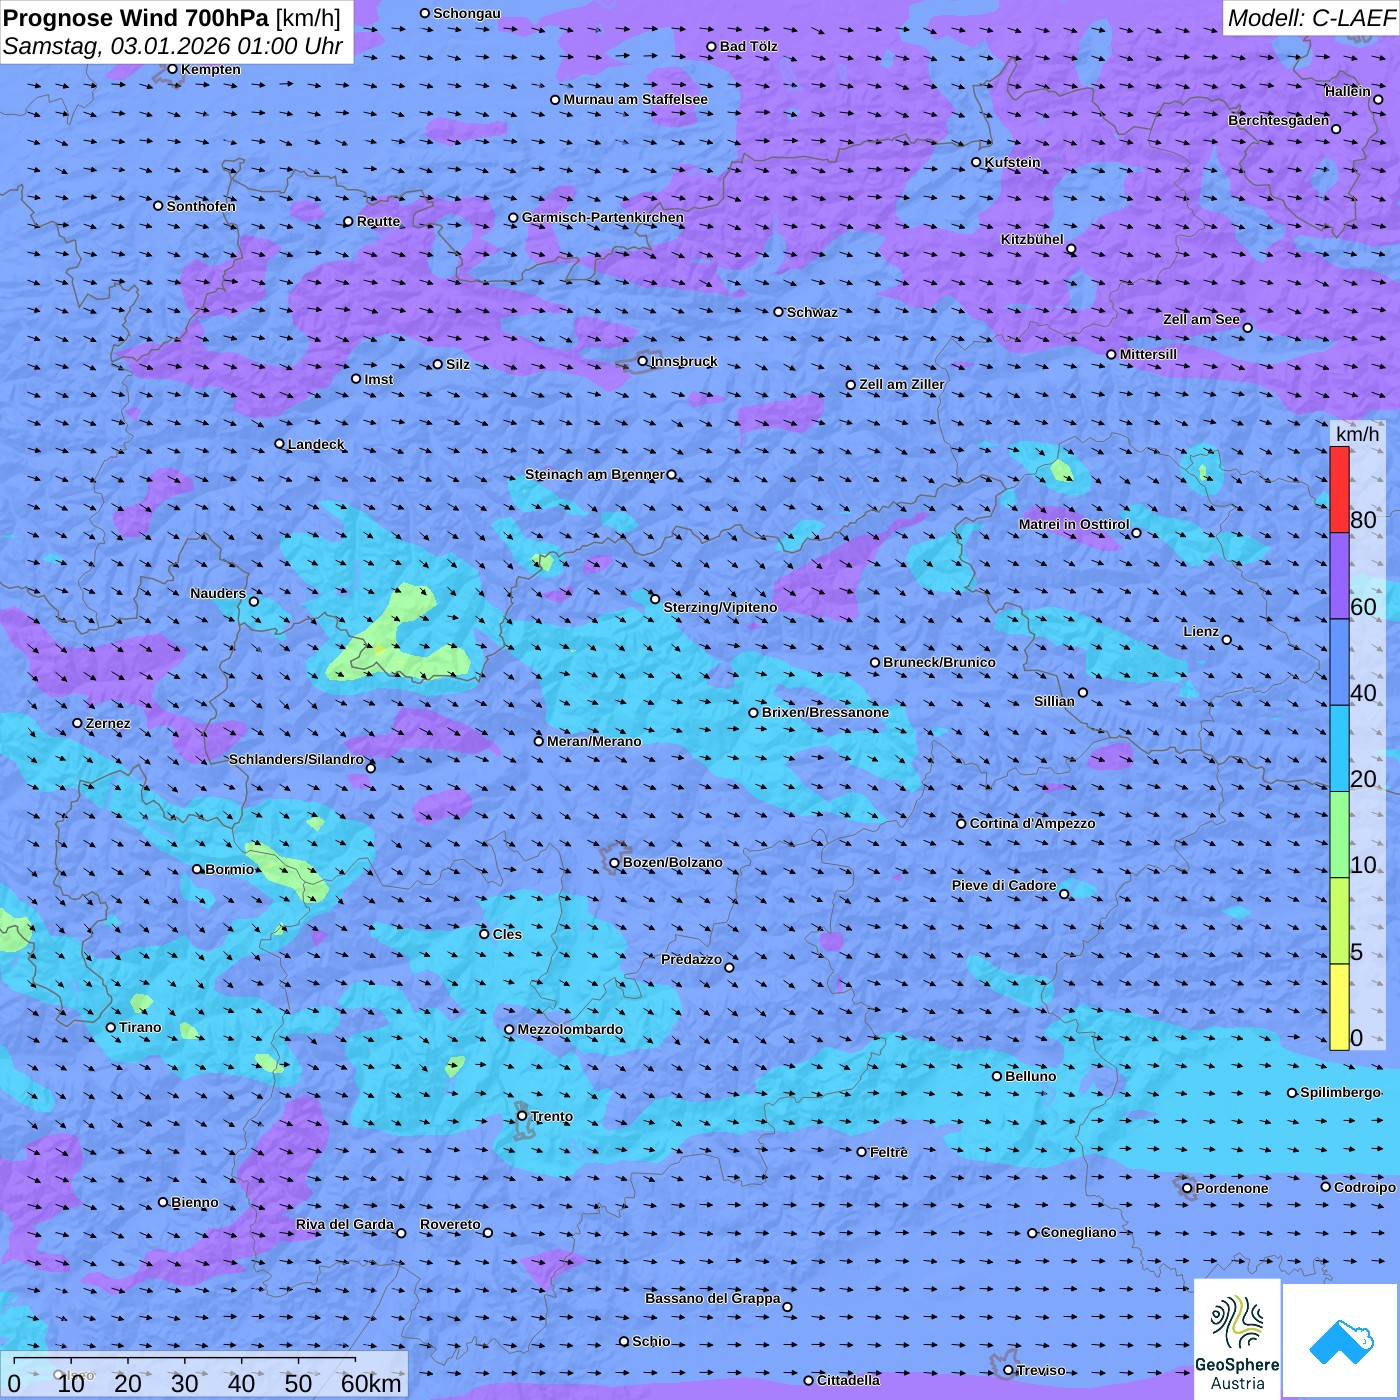Click the Bruneck/Brunico label
Image resolution: width=1400 pixels, height=1400 pixels.
pyautogui.click(x=939, y=662)
